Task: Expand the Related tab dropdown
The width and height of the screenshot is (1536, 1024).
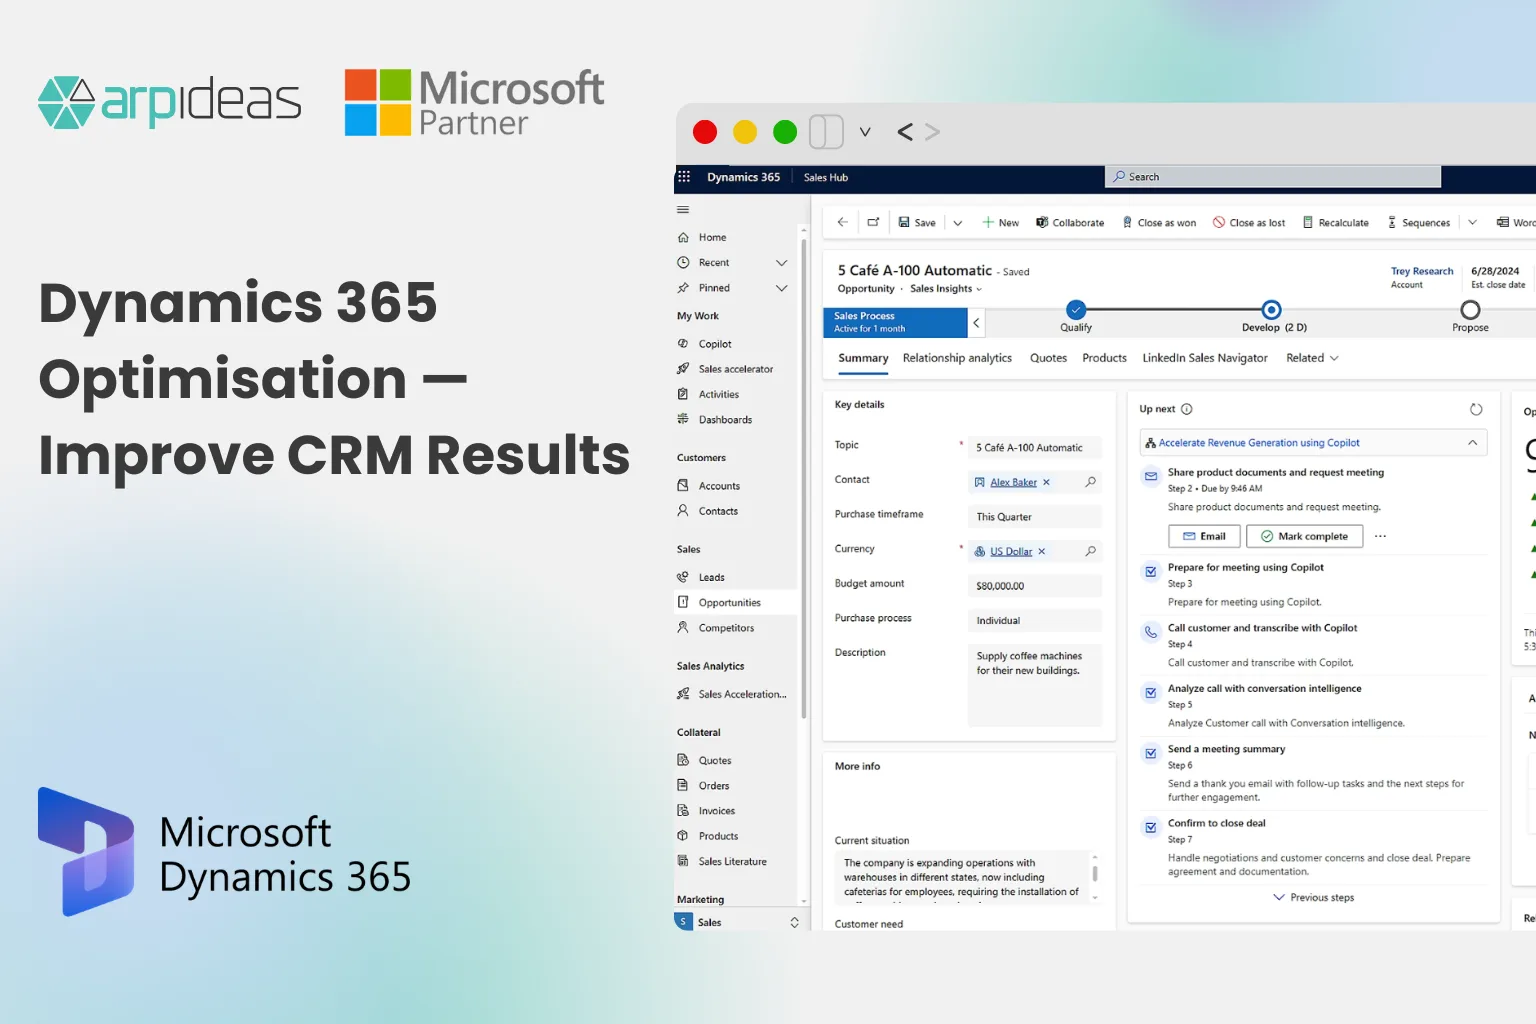Action: (1312, 358)
